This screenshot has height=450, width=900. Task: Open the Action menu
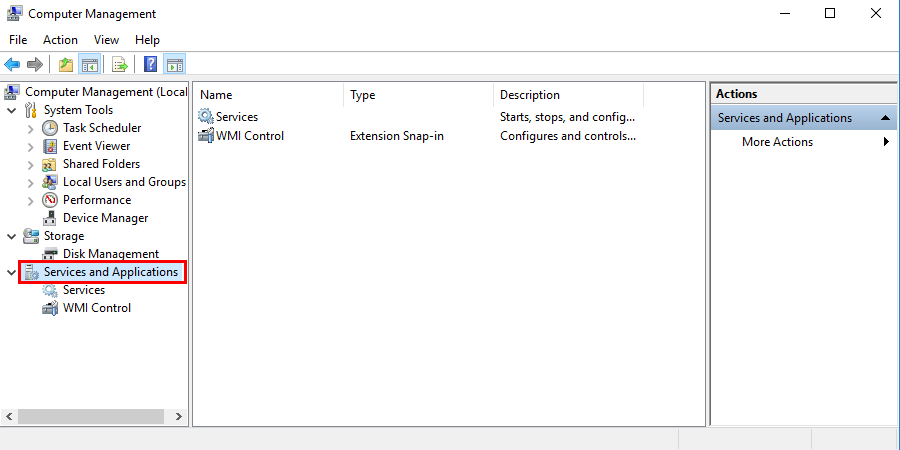(60, 40)
